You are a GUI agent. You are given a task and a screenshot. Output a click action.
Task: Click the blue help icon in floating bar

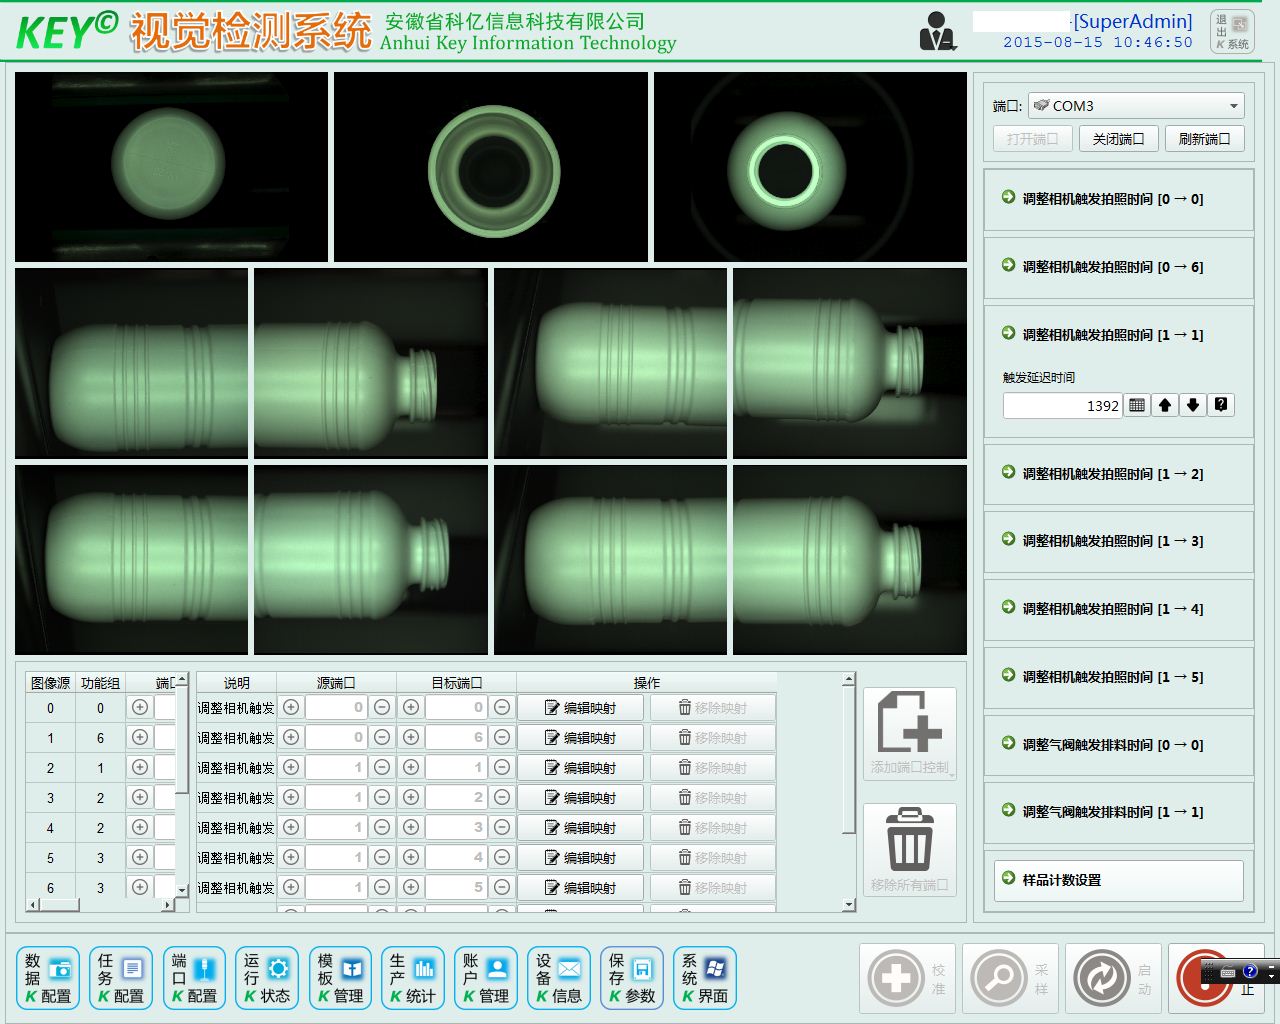pos(1250,972)
